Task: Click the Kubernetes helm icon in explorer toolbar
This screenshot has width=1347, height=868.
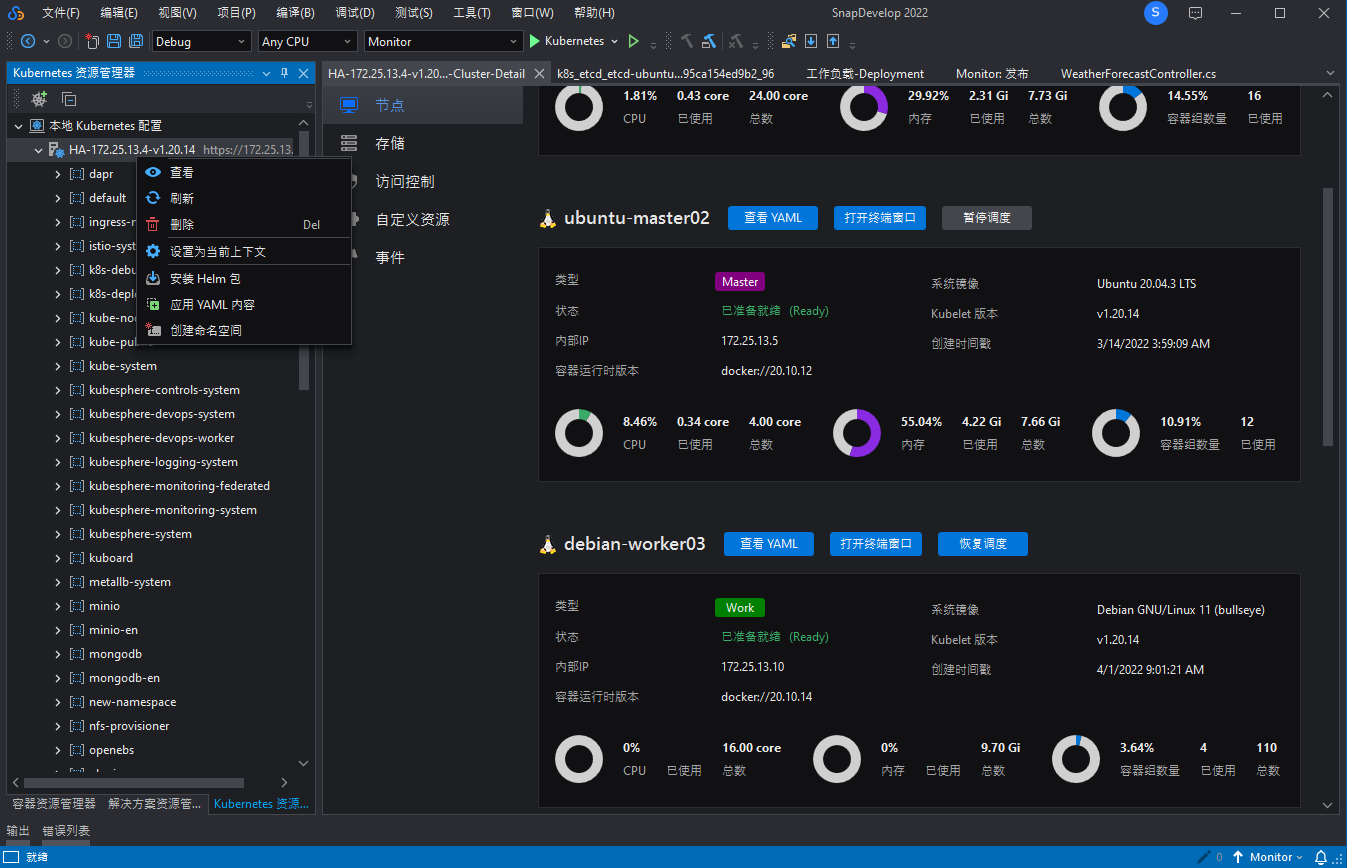Action: pos(39,99)
